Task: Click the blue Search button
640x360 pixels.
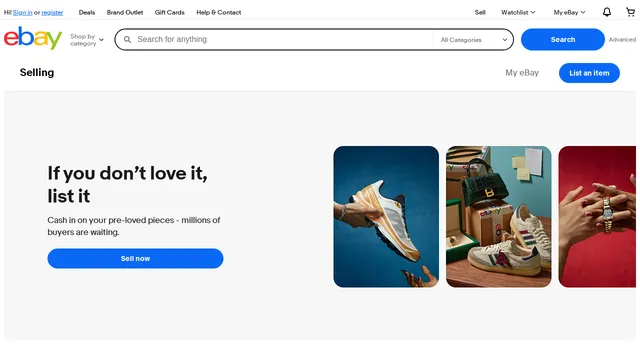Action: tap(562, 40)
